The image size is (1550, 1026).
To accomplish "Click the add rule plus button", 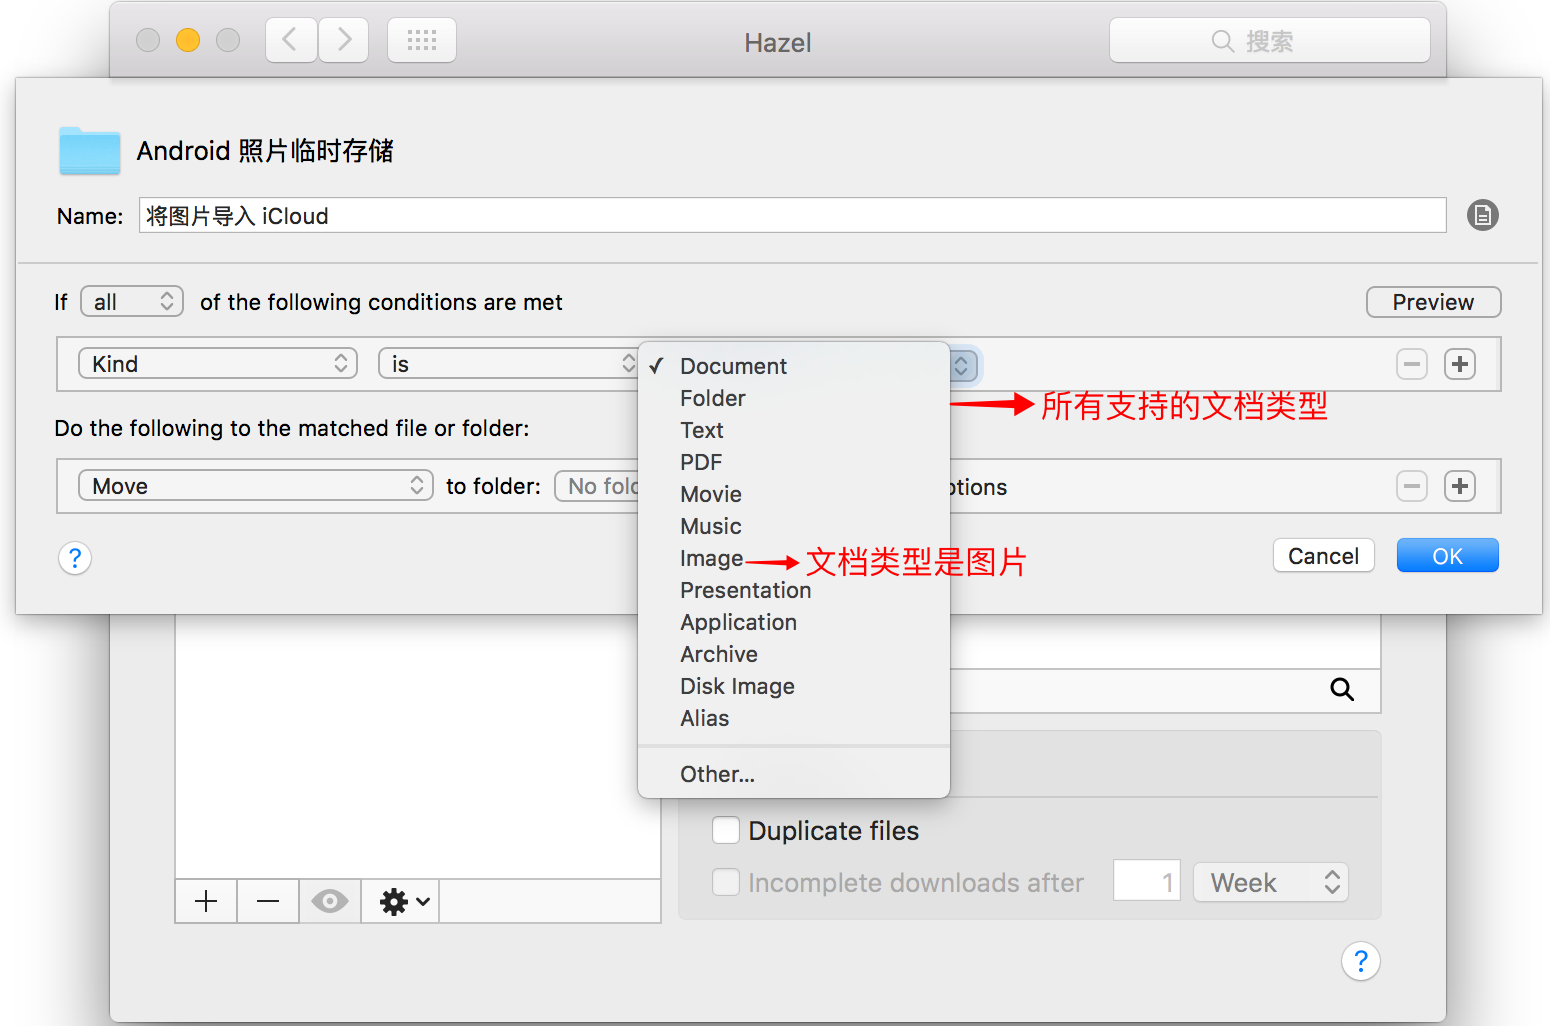I will (206, 901).
